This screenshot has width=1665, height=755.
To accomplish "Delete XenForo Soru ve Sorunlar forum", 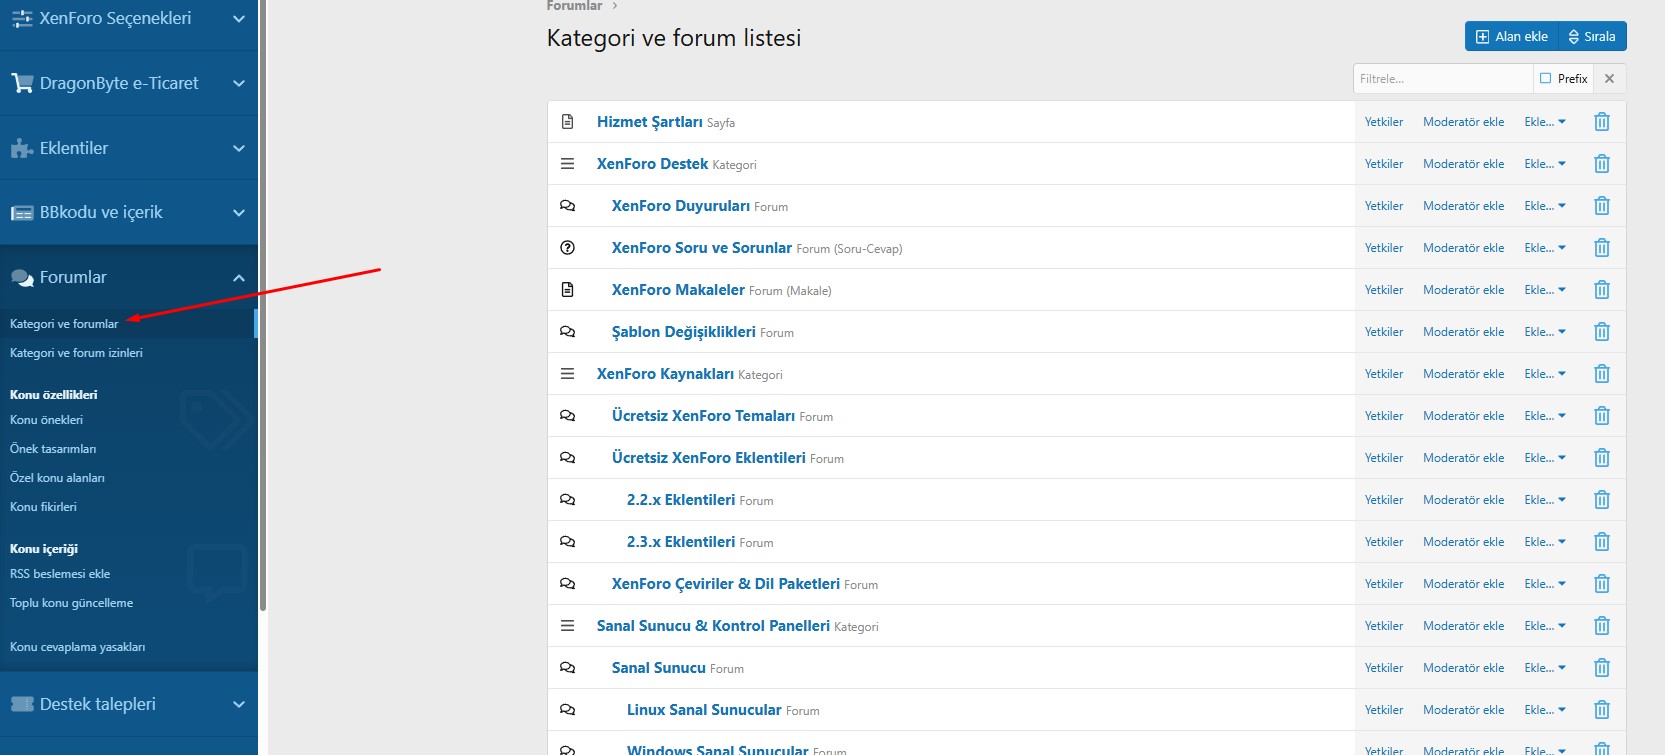I will pyautogui.click(x=1601, y=248).
